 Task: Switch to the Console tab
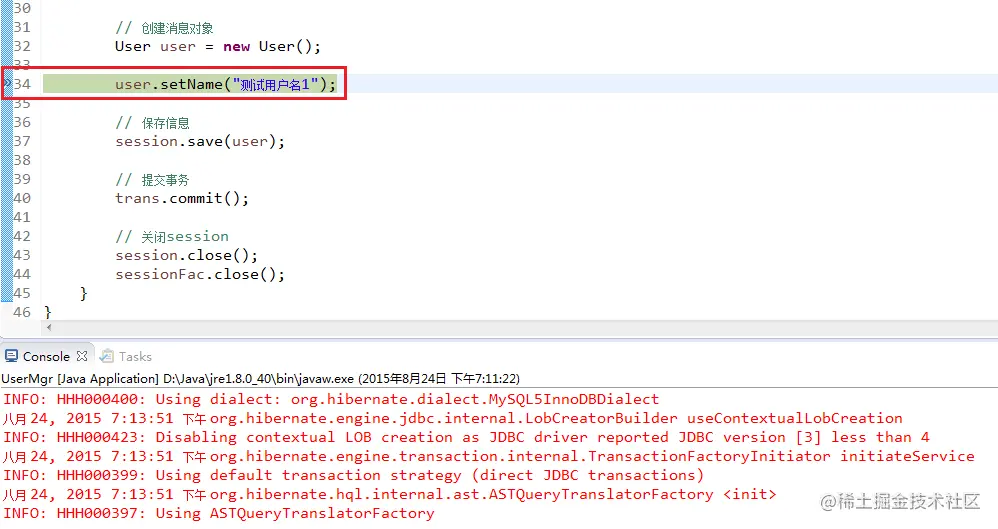click(46, 356)
